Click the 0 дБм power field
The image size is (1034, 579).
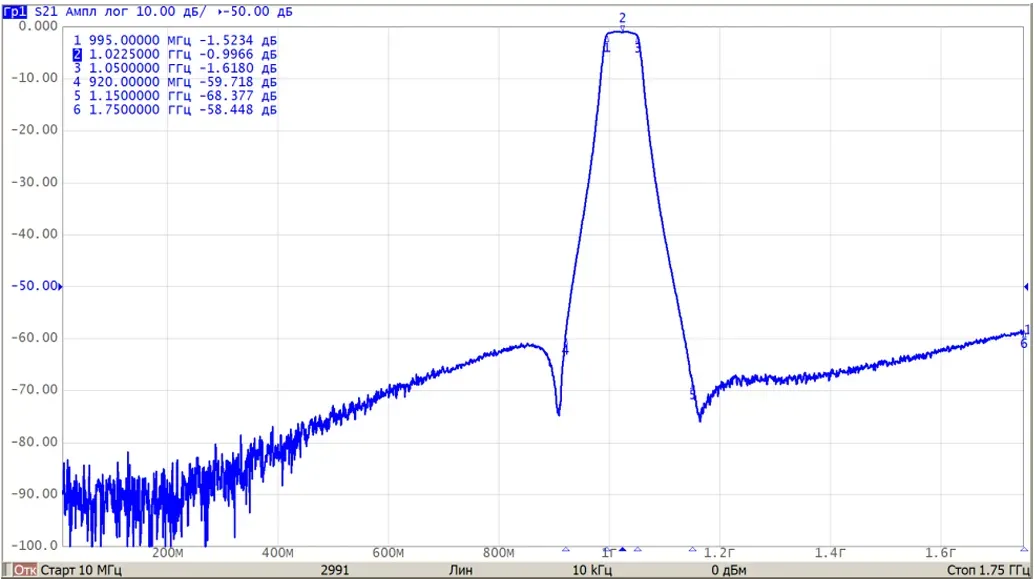(729, 570)
